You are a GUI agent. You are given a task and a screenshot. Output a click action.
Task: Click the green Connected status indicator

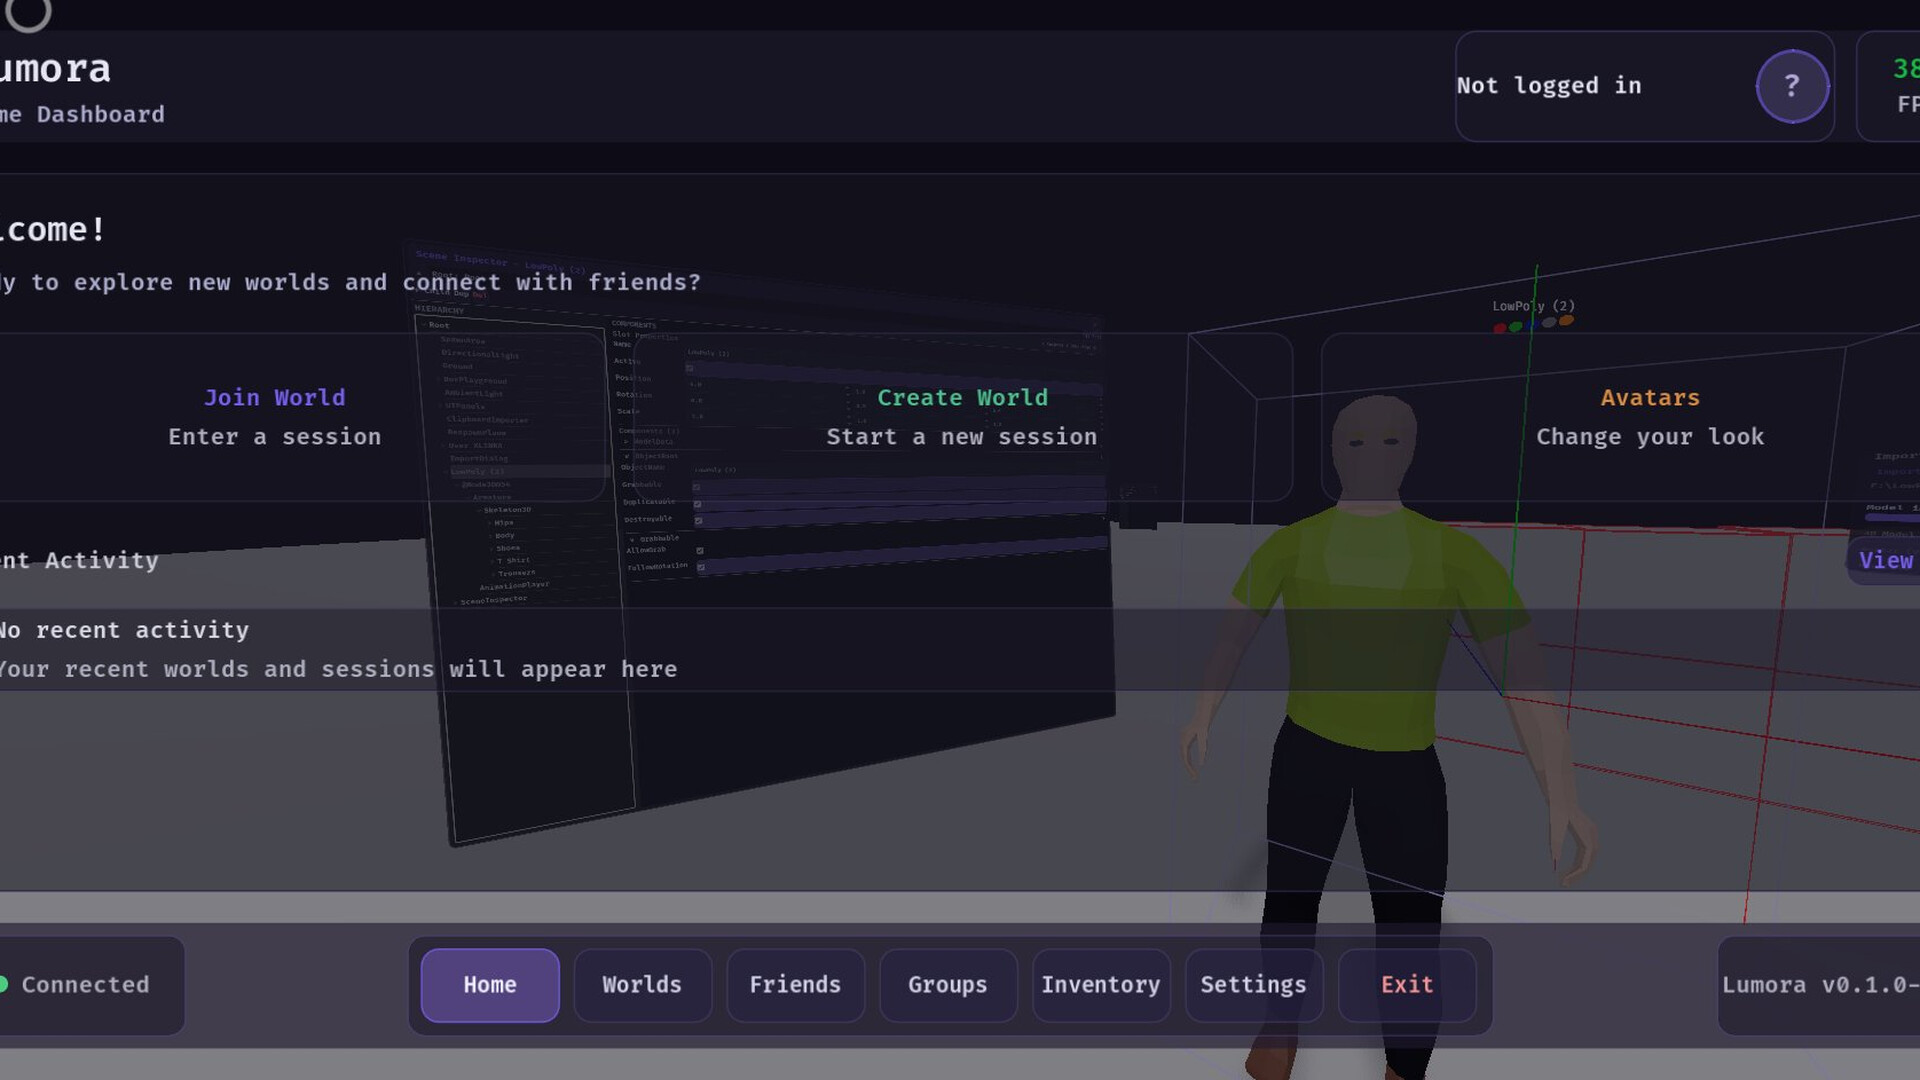point(4,985)
